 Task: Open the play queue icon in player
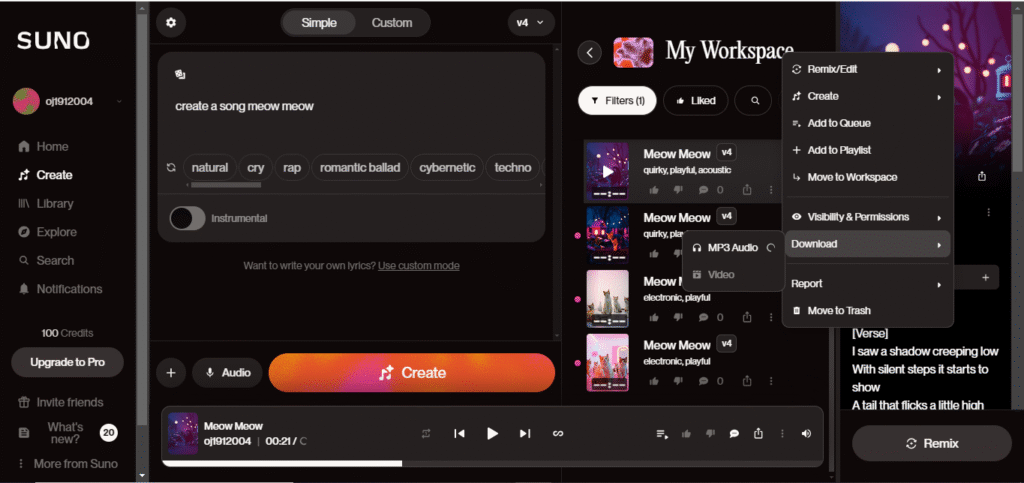(x=662, y=433)
